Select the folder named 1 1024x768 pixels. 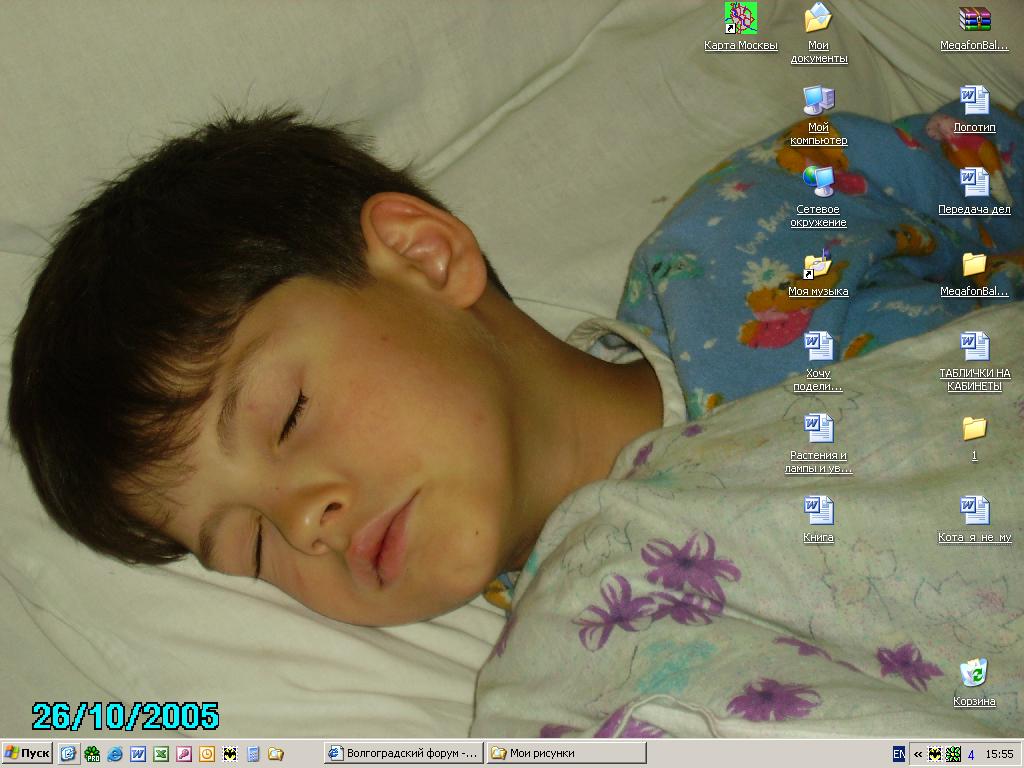pos(974,428)
